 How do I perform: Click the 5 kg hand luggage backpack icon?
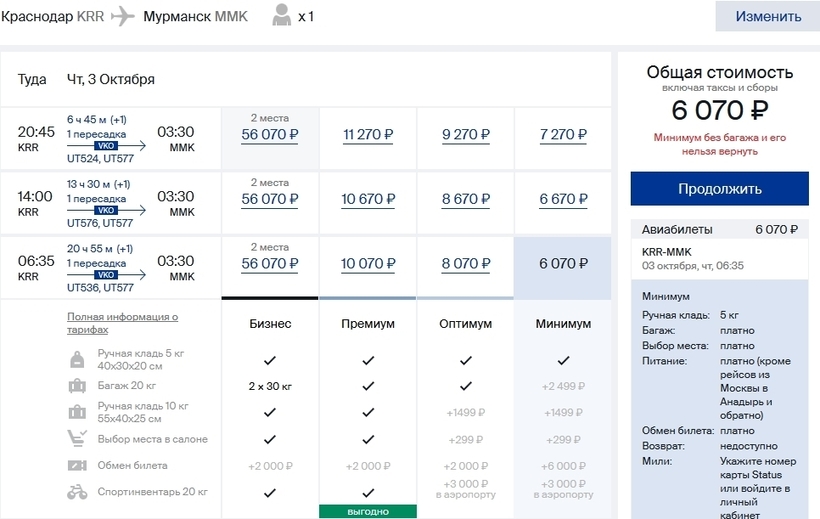(77, 360)
